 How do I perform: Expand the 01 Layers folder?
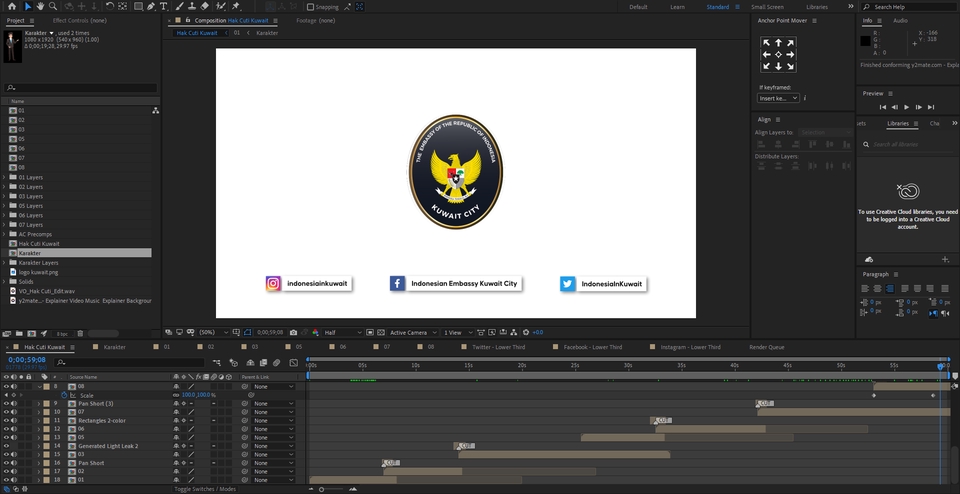[x=5, y=178]
